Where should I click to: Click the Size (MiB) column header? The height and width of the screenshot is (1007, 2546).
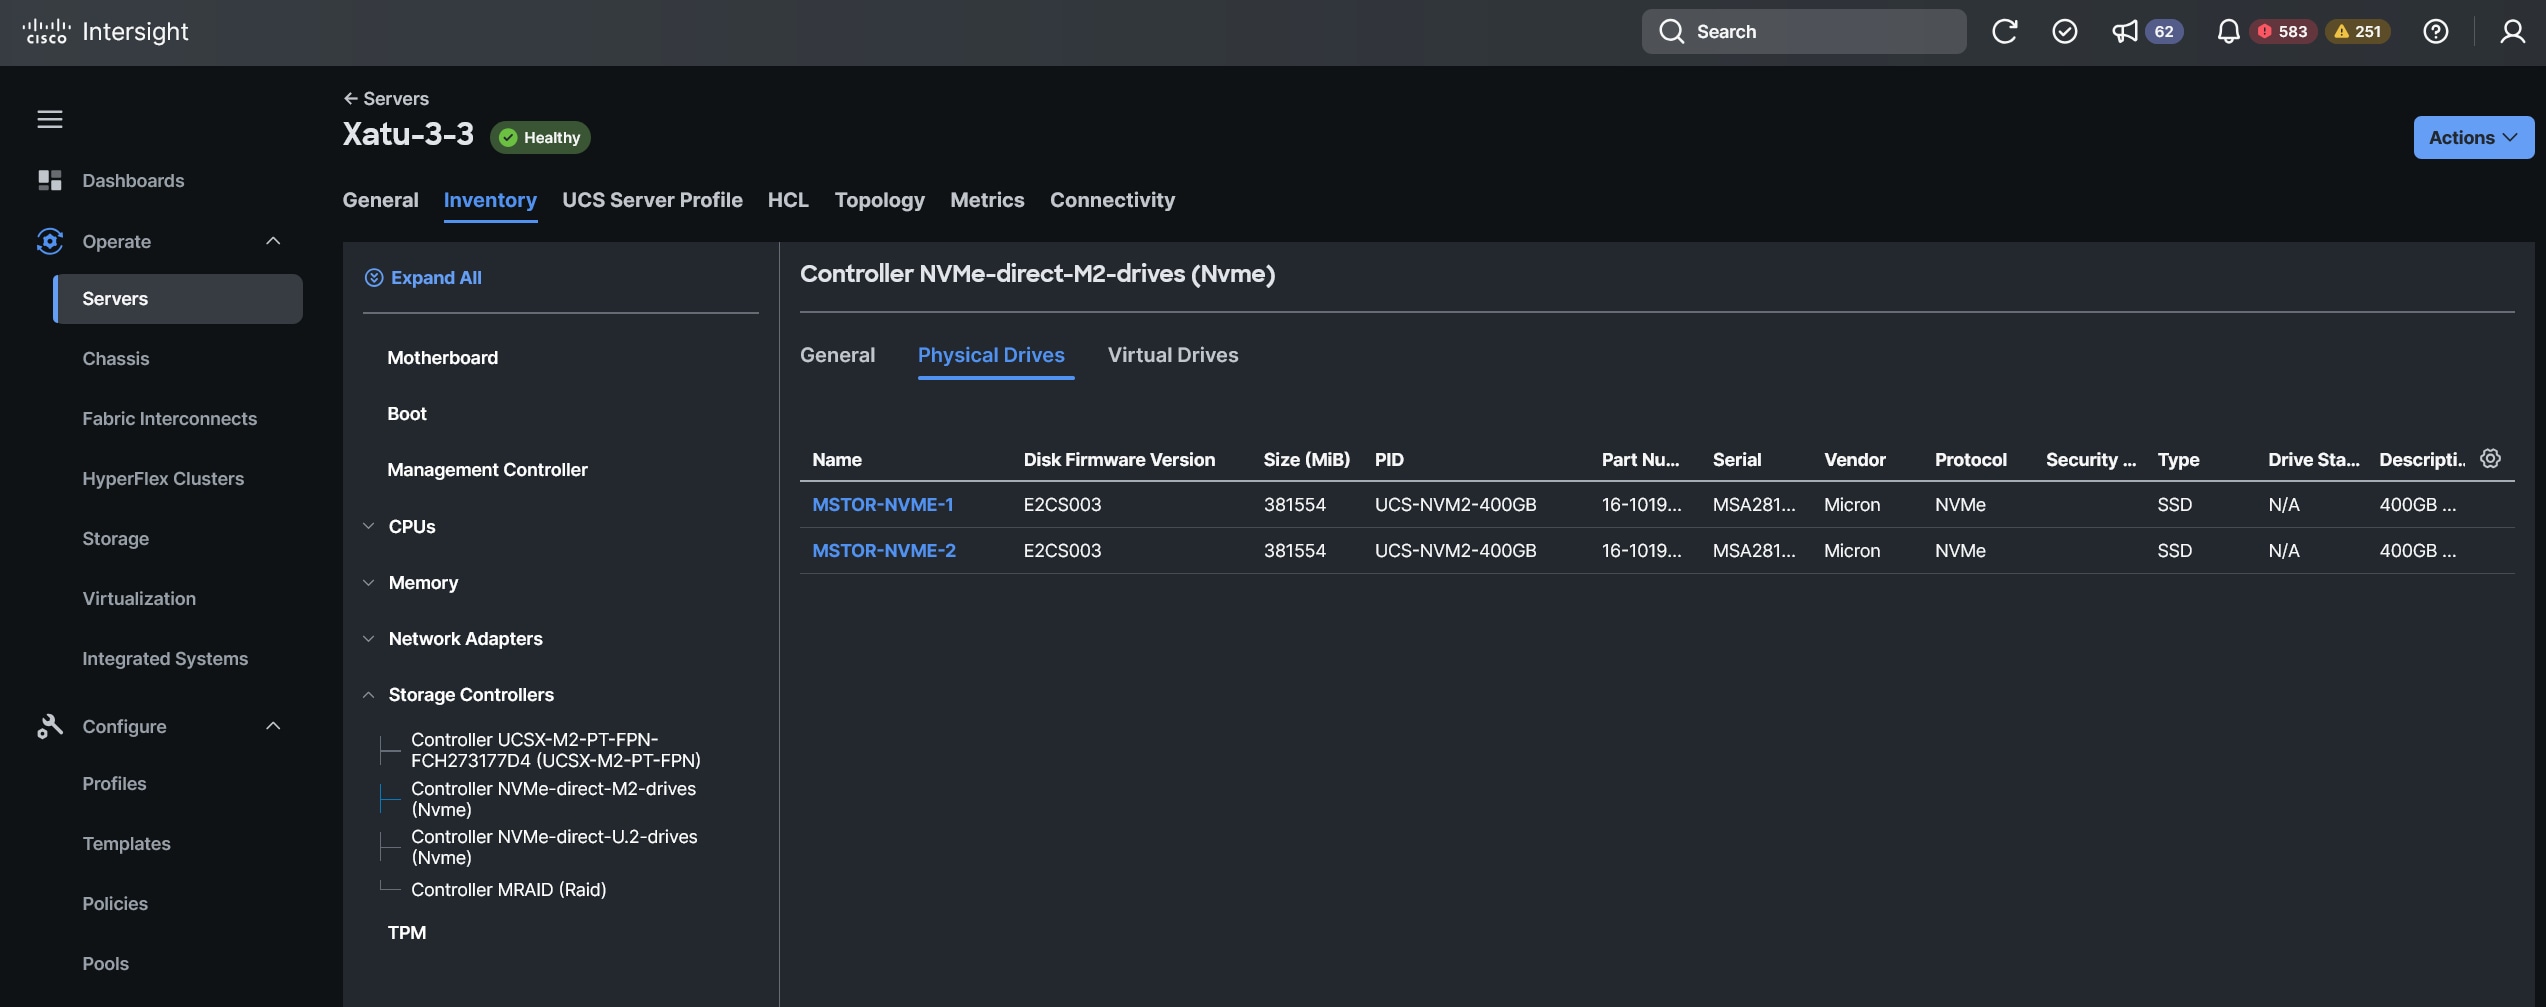click(x=1306, y=460)
